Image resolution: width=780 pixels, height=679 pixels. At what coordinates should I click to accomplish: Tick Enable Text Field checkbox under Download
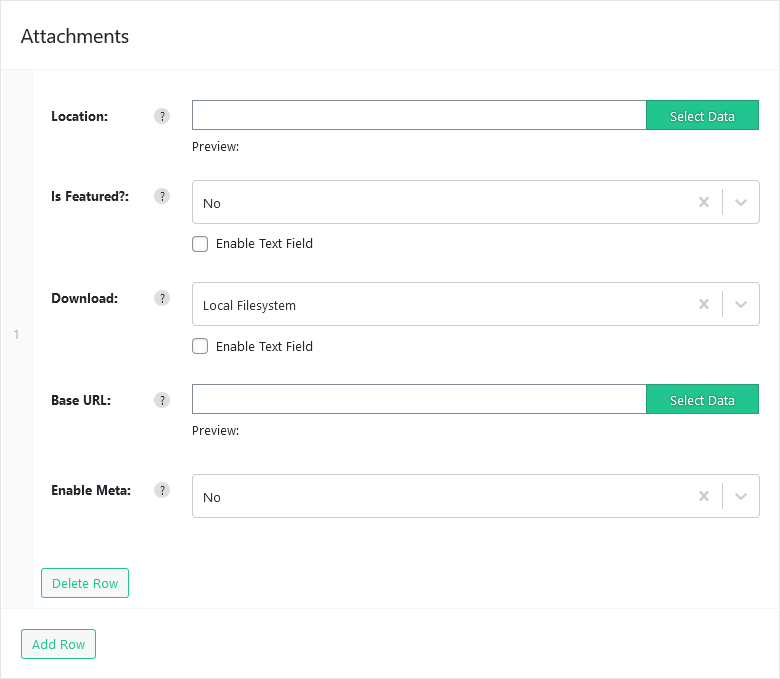coord(200,346)
